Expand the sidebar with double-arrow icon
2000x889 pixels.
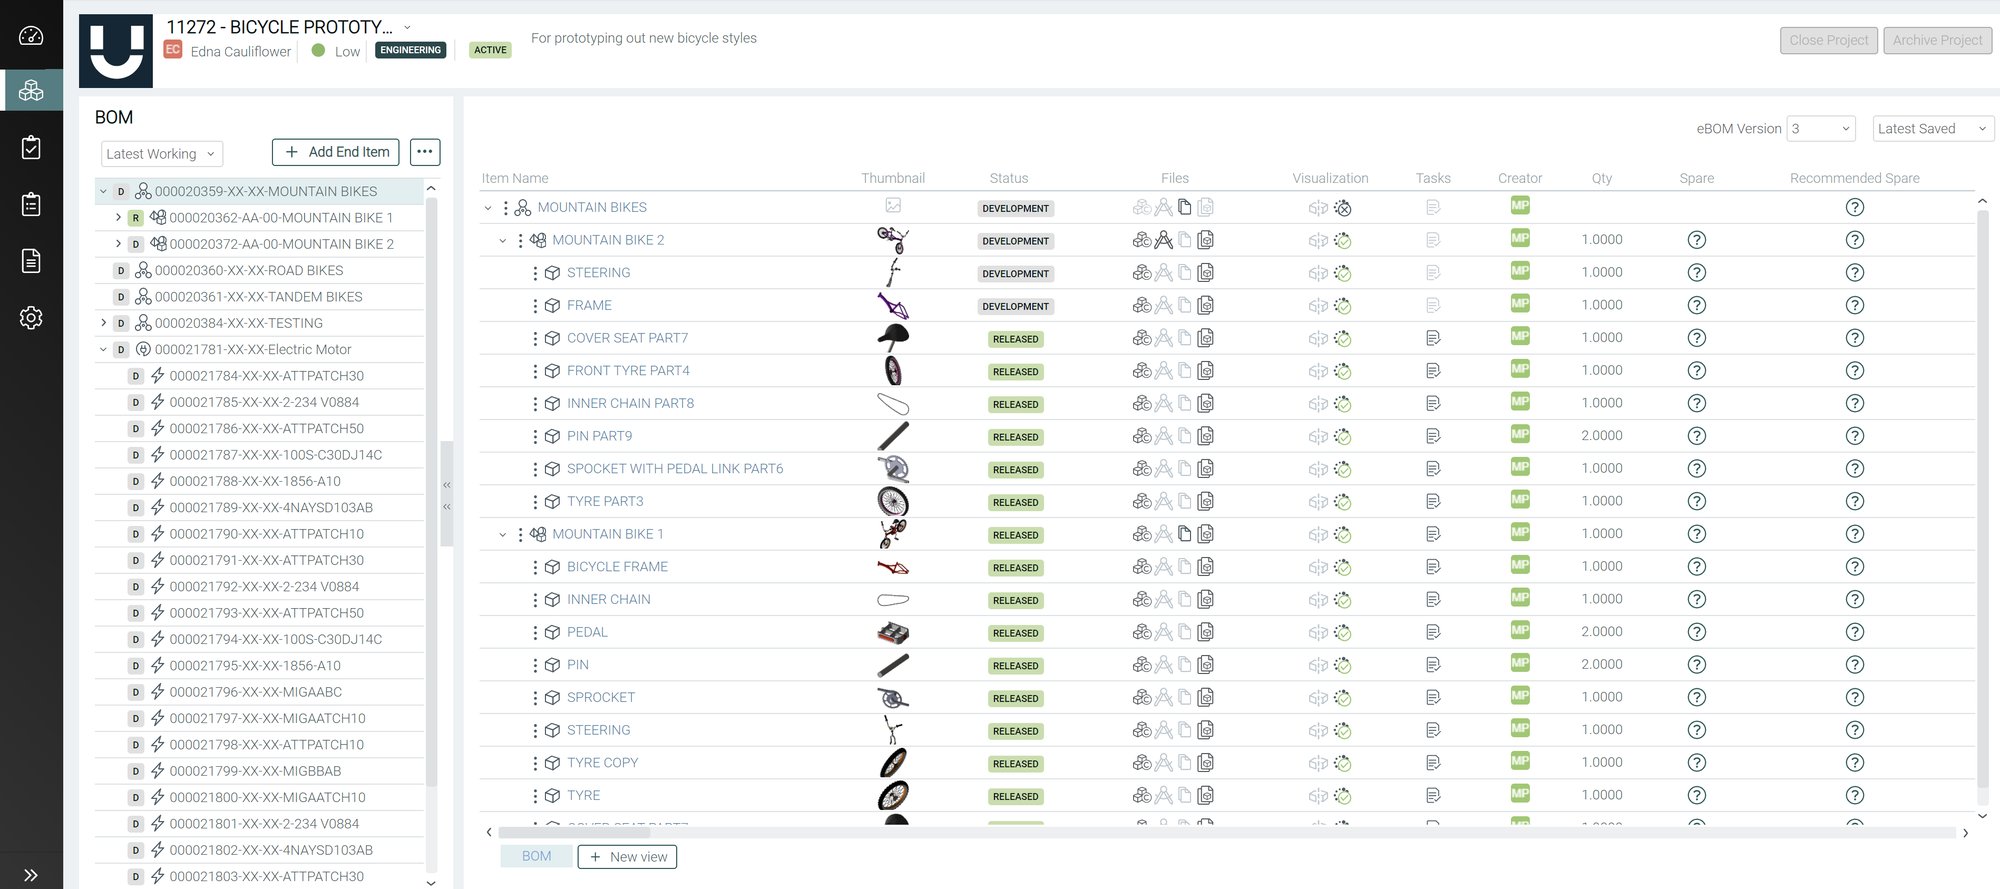[31, 875]
